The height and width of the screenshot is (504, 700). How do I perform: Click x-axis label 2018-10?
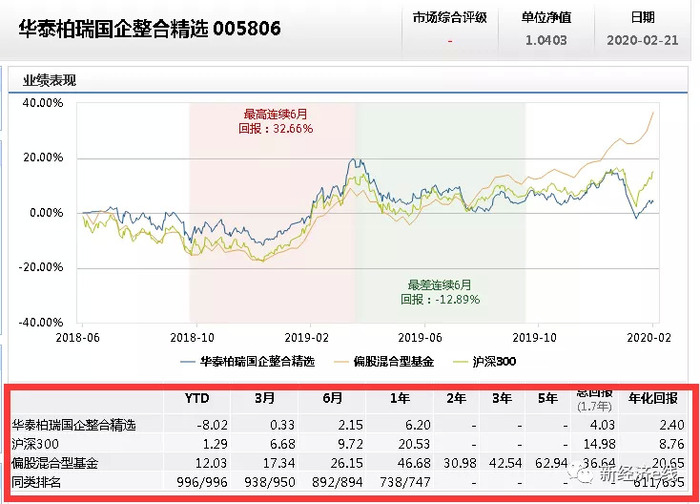tap(192, 338)
